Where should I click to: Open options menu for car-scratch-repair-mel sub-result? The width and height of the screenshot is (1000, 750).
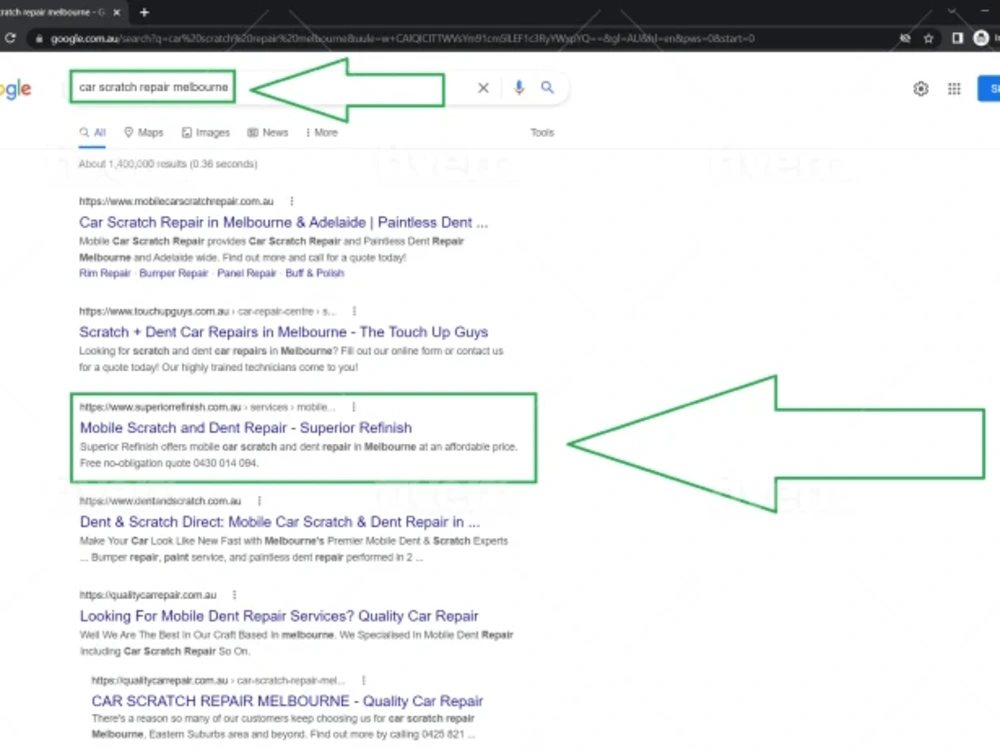coord(364,680)
